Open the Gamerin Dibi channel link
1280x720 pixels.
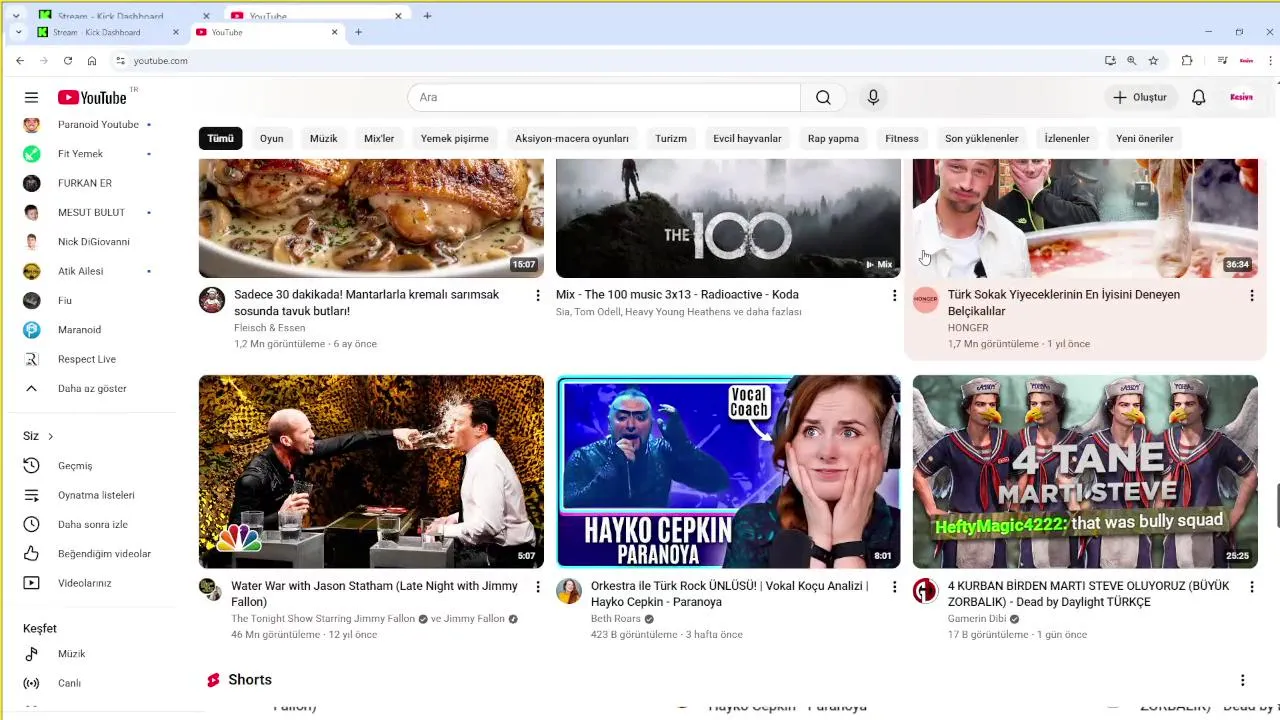[x=977, y=619]
